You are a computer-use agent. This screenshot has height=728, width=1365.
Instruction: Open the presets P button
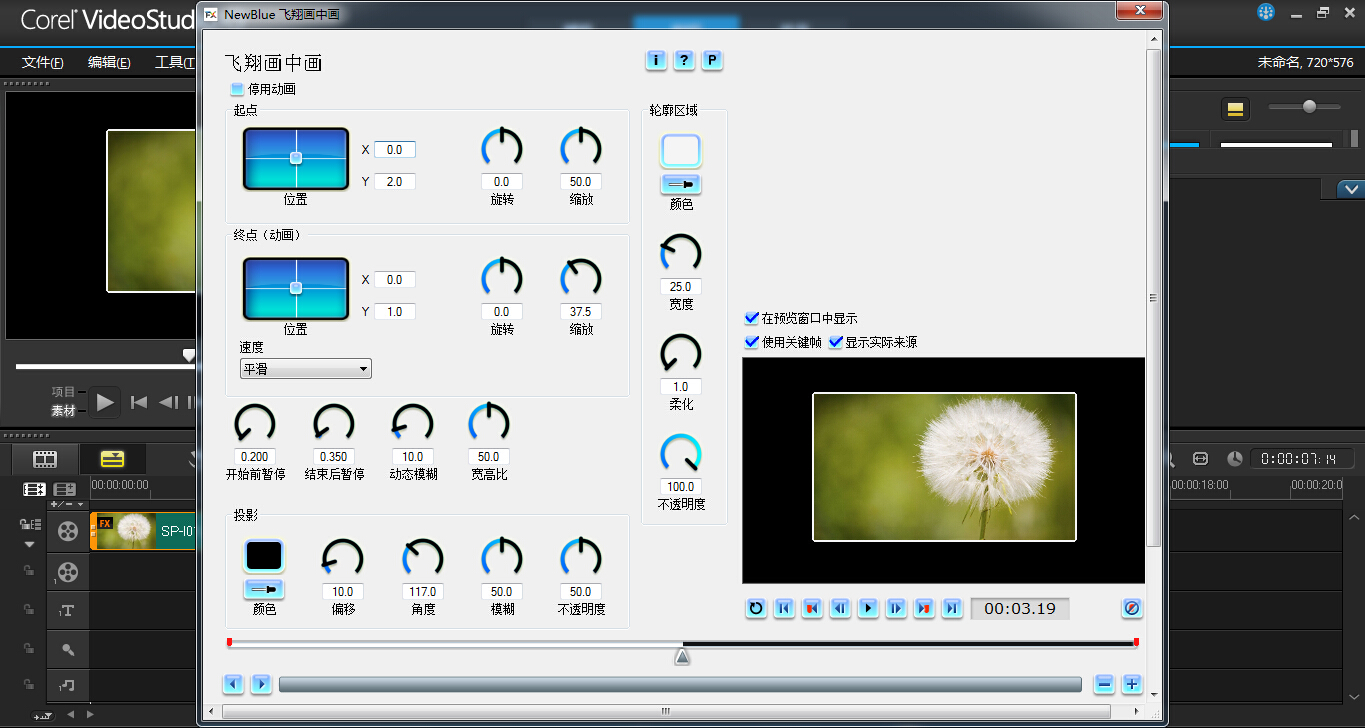click(x=712, y=60)
